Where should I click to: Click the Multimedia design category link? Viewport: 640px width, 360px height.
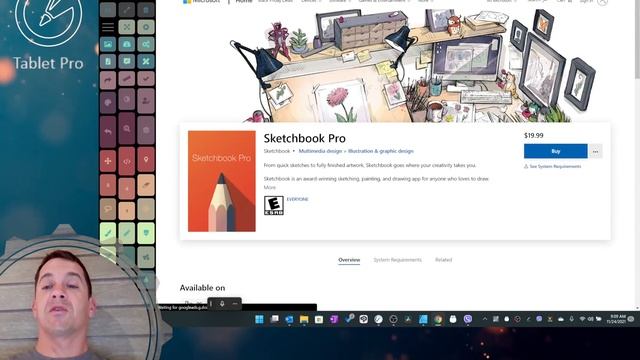coord(320,151)
